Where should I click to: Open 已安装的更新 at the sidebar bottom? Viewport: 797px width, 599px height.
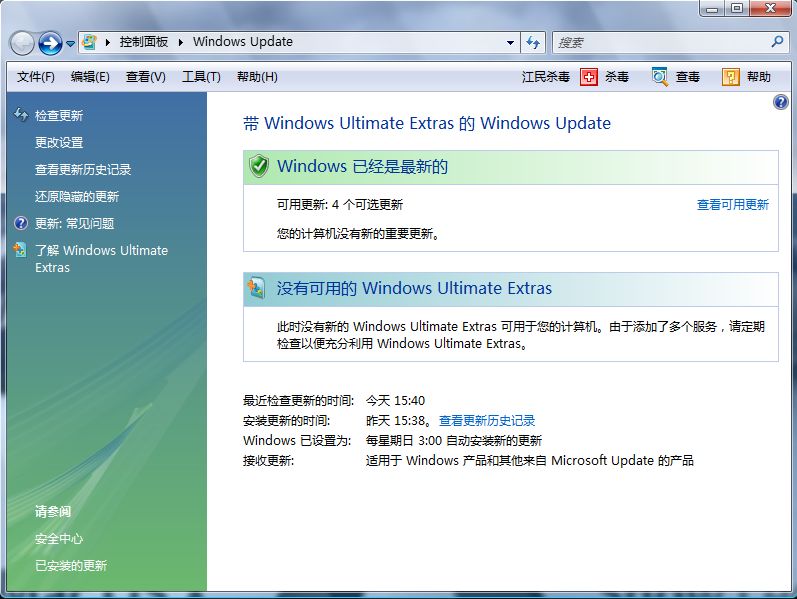[x=71, y=565]
